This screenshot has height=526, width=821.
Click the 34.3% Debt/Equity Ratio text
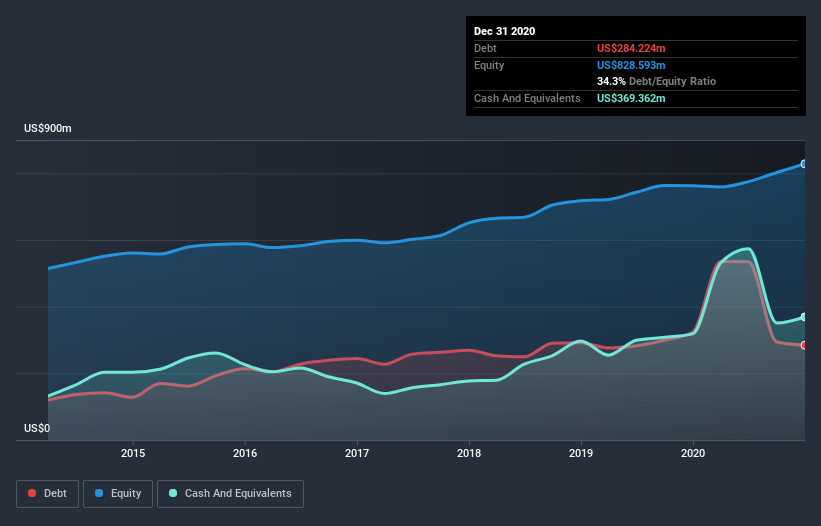pyautogui.click(x=656, y=81)
